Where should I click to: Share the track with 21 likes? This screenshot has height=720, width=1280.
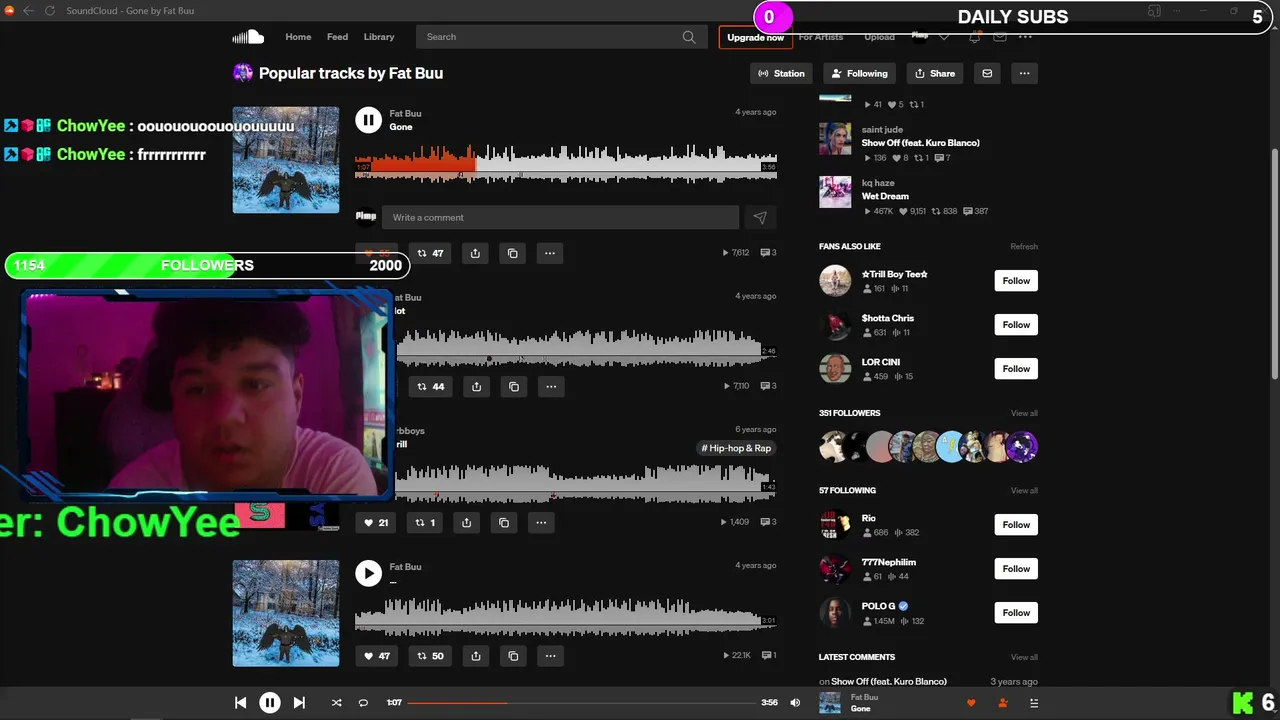pyautogui.click(x=467, y=522)
